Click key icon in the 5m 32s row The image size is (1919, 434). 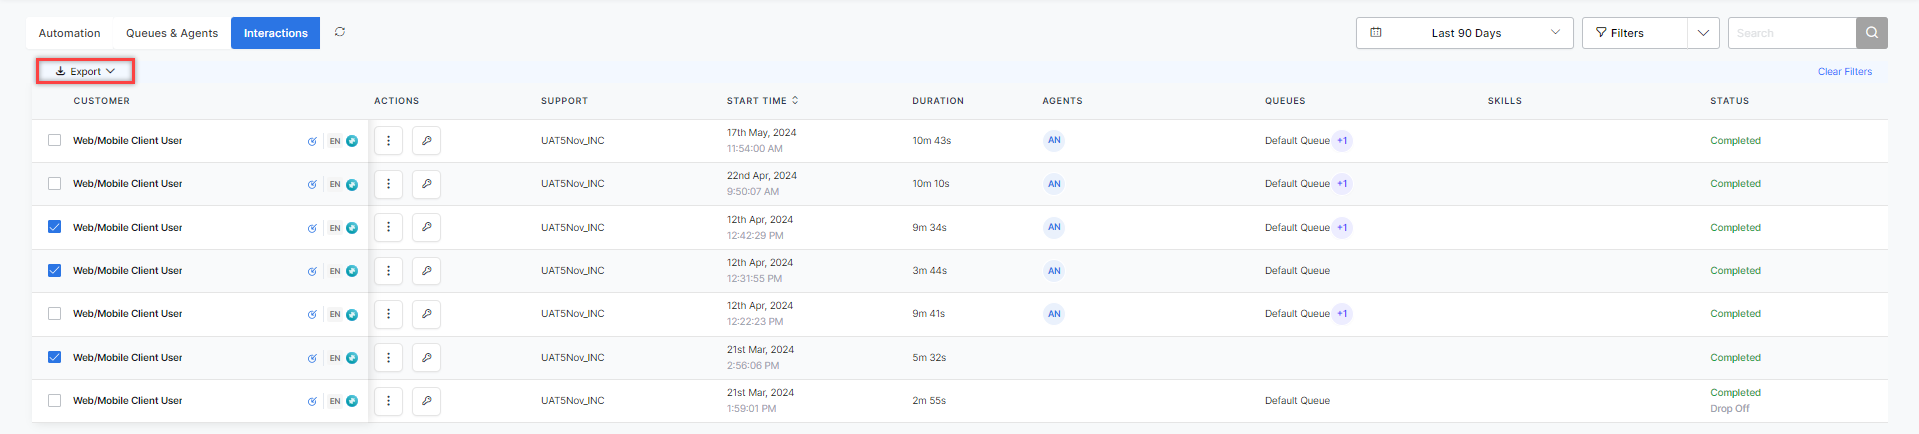coord(426,358)
